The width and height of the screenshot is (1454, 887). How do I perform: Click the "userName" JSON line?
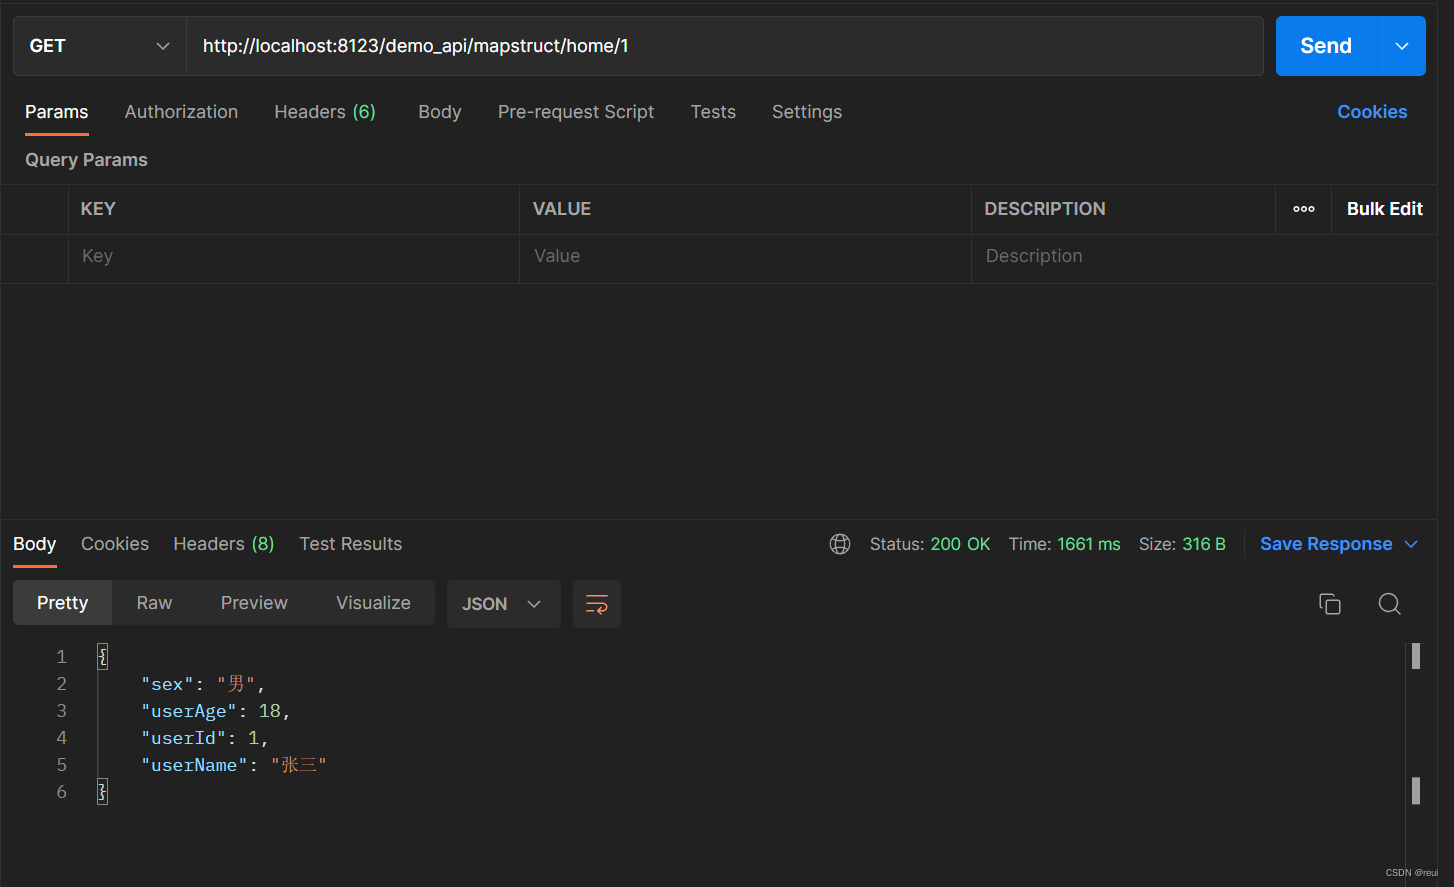point(234,765)
